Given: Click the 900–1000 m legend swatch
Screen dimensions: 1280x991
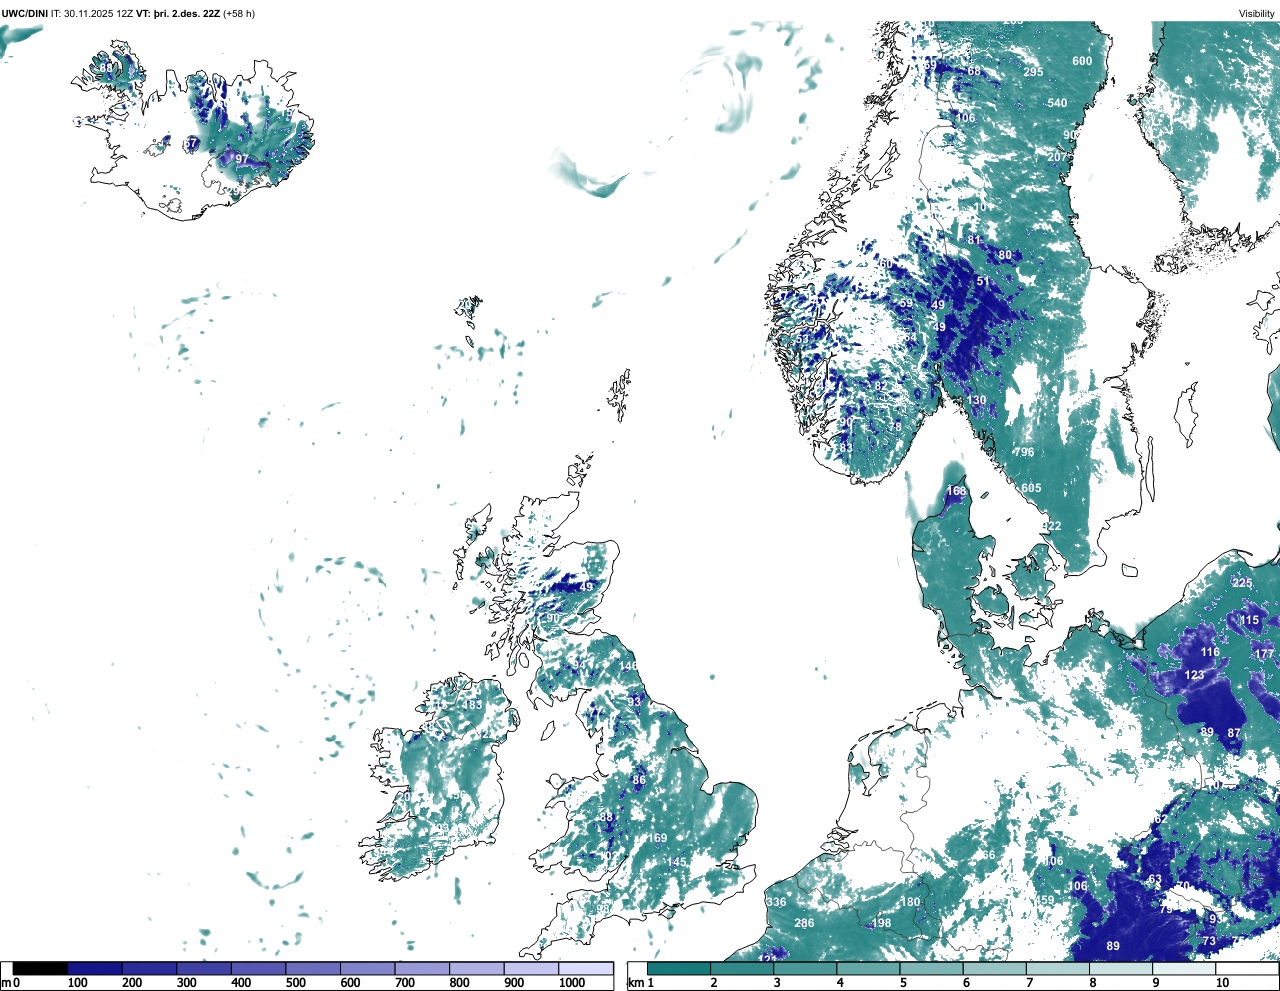Looking at the screenshot, I should click(x=531, y=968).
